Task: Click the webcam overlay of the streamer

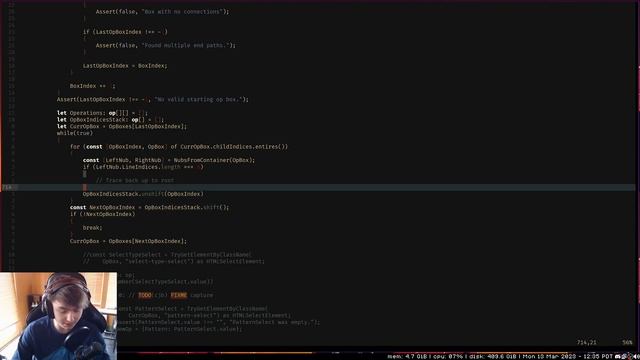Action: tap(58, 316)
